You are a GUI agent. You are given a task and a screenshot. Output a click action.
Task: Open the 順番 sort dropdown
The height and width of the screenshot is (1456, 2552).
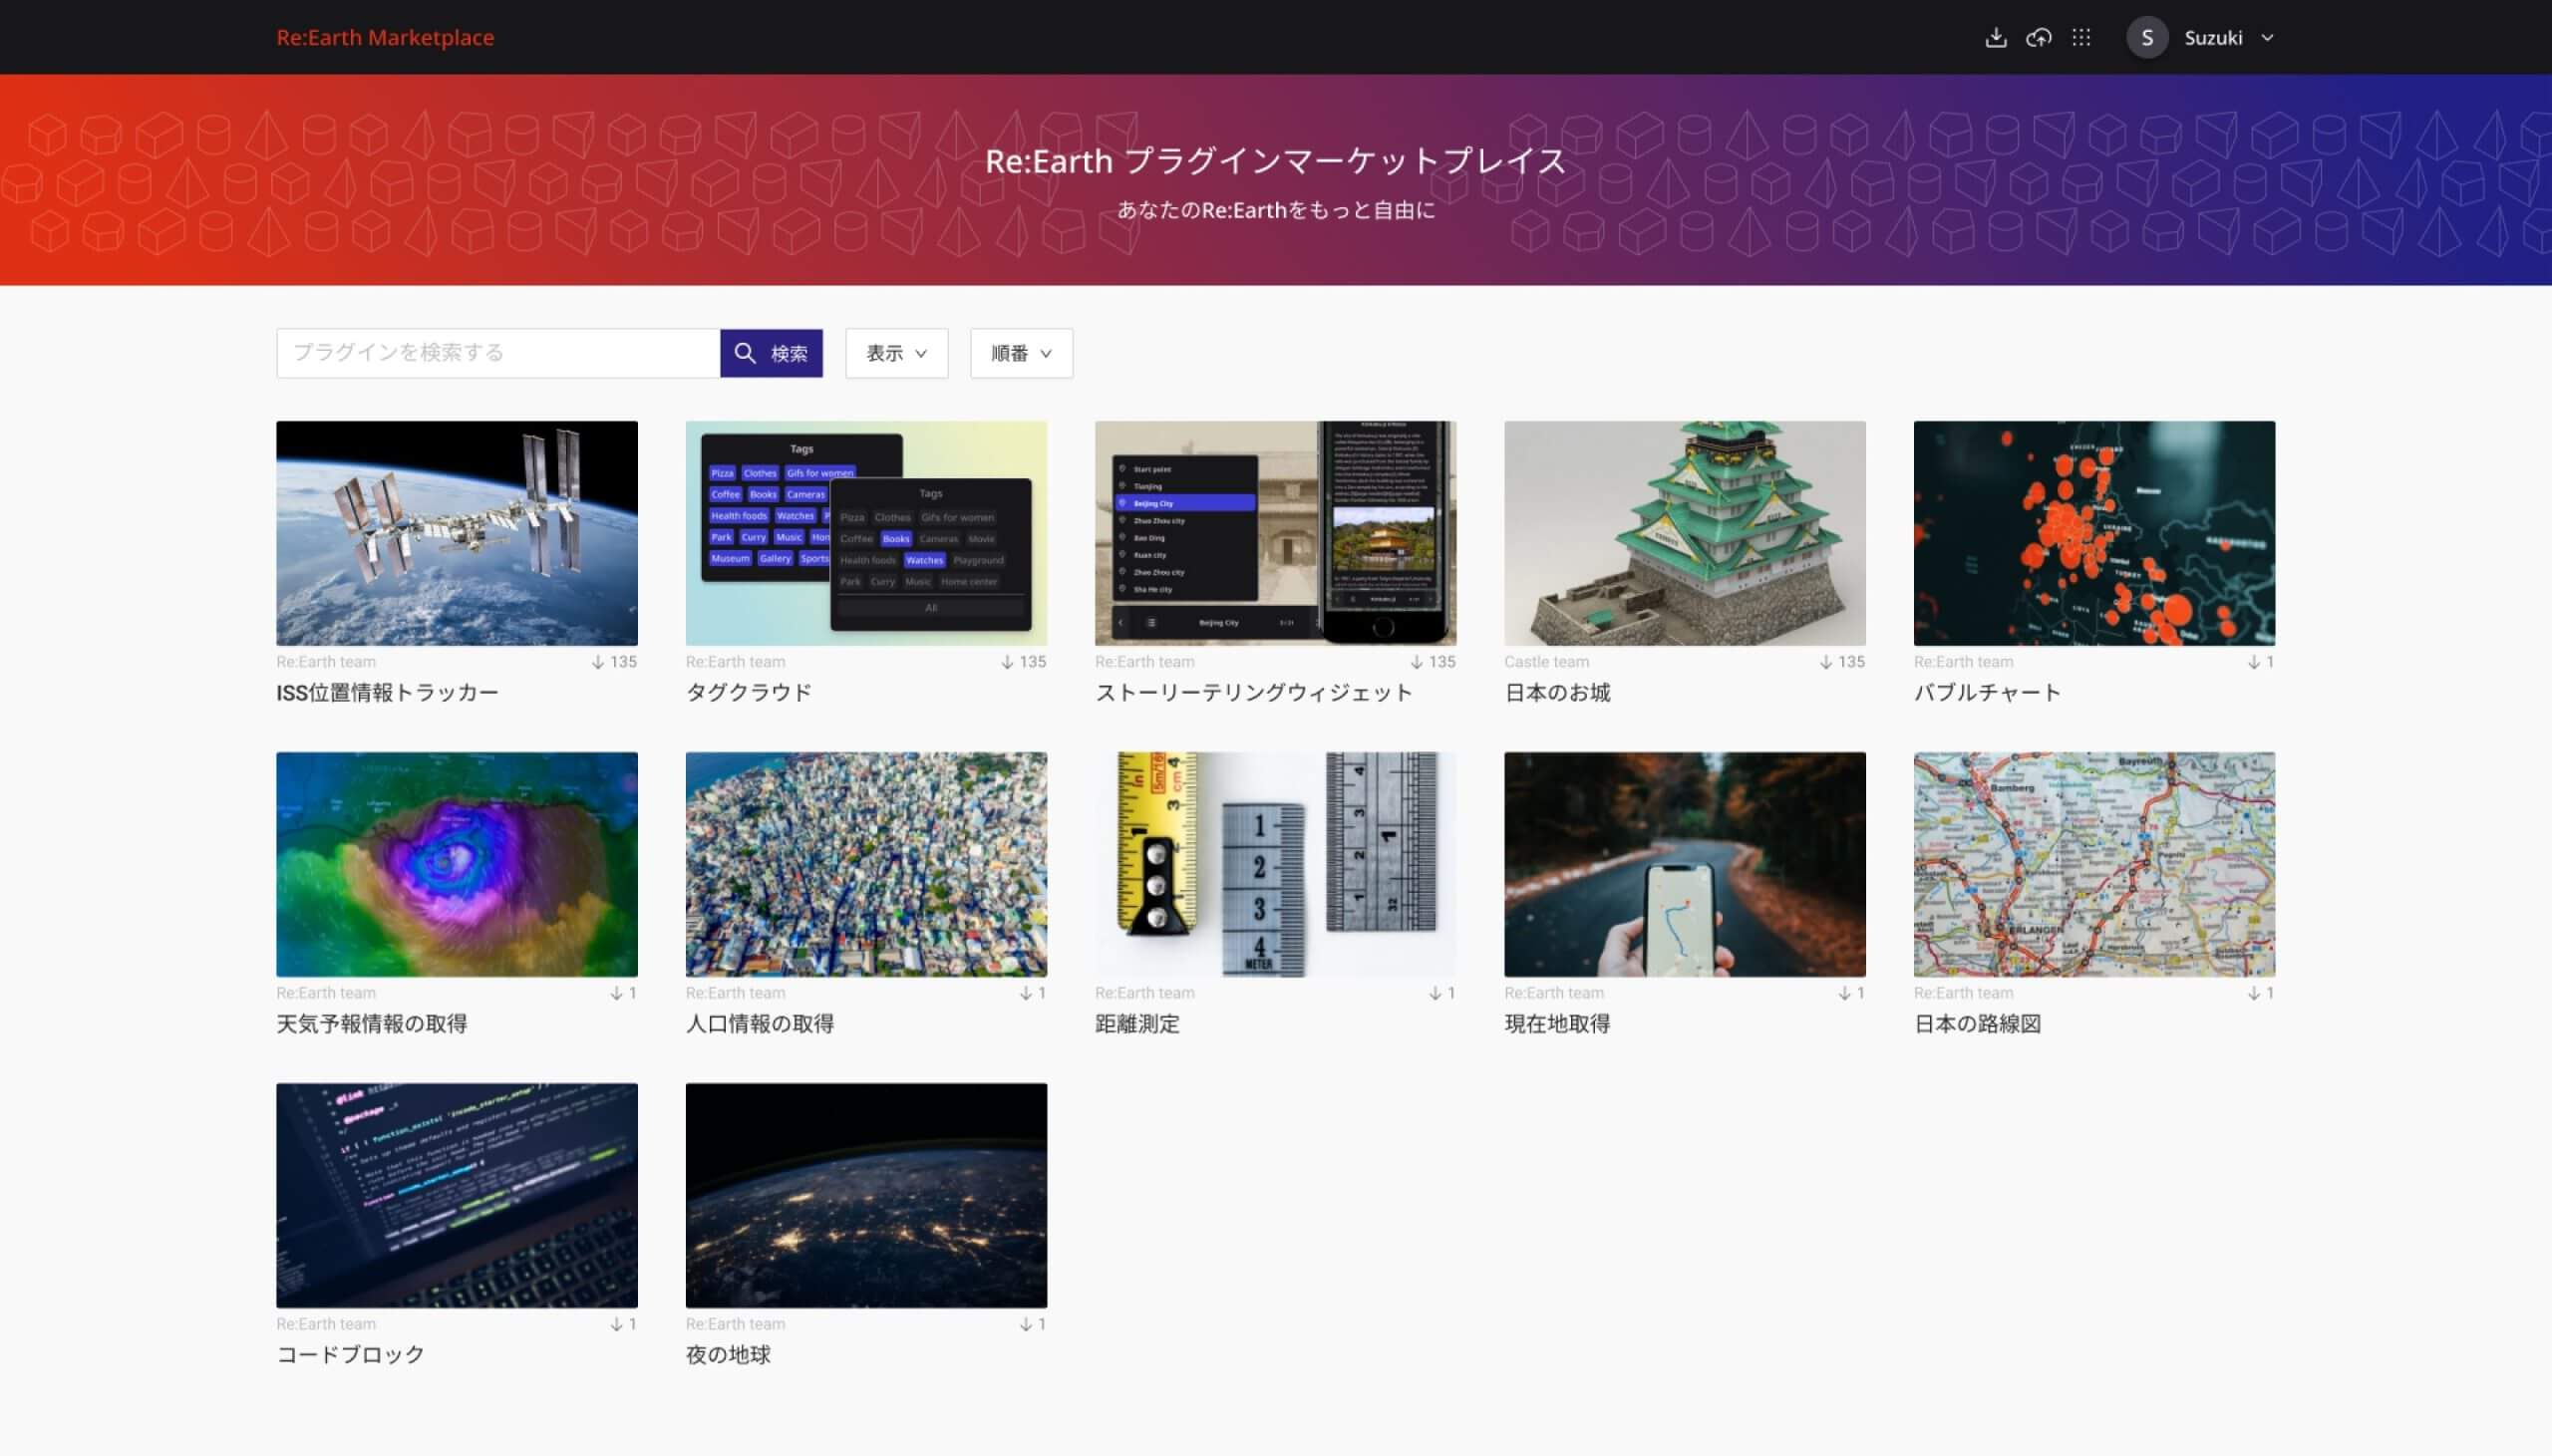(x=1021, y=353)
